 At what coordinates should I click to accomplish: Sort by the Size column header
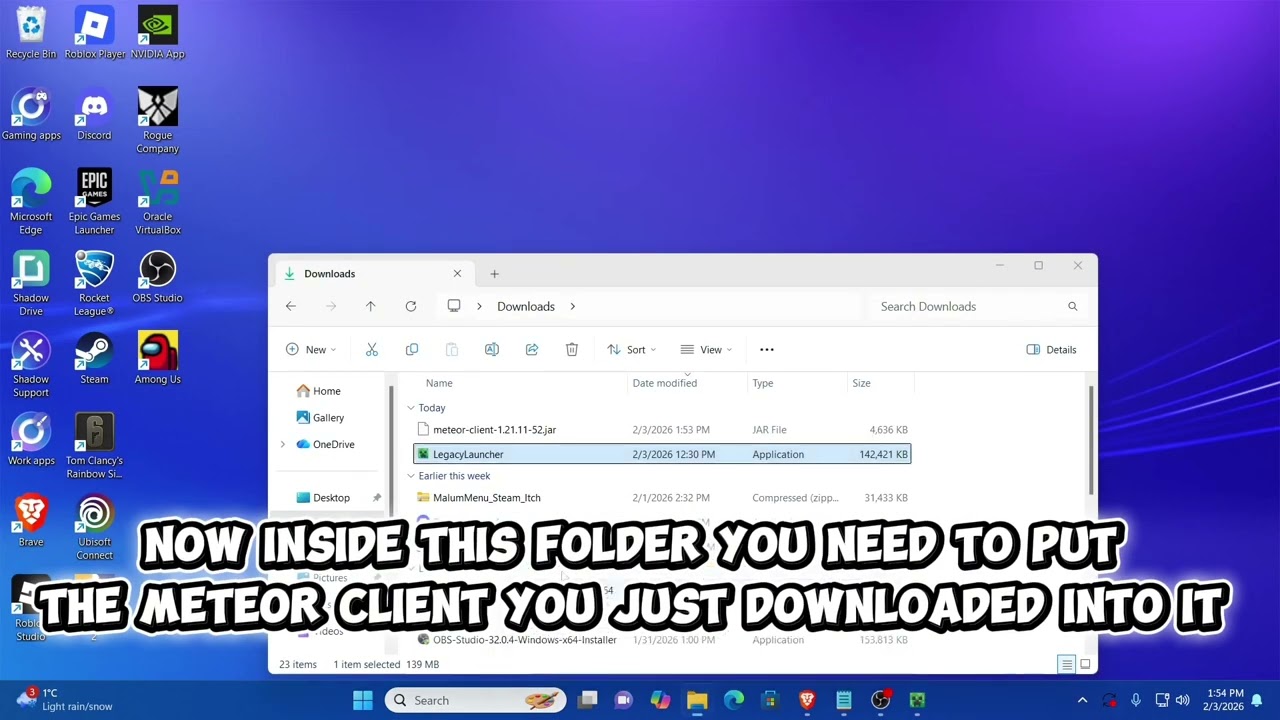coord(861,383)
